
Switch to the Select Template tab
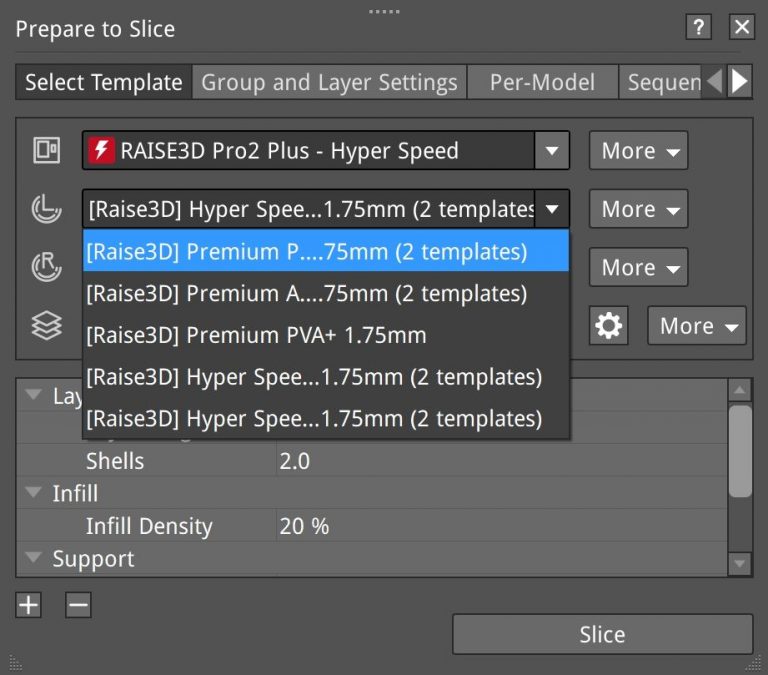tap(103, 82)
